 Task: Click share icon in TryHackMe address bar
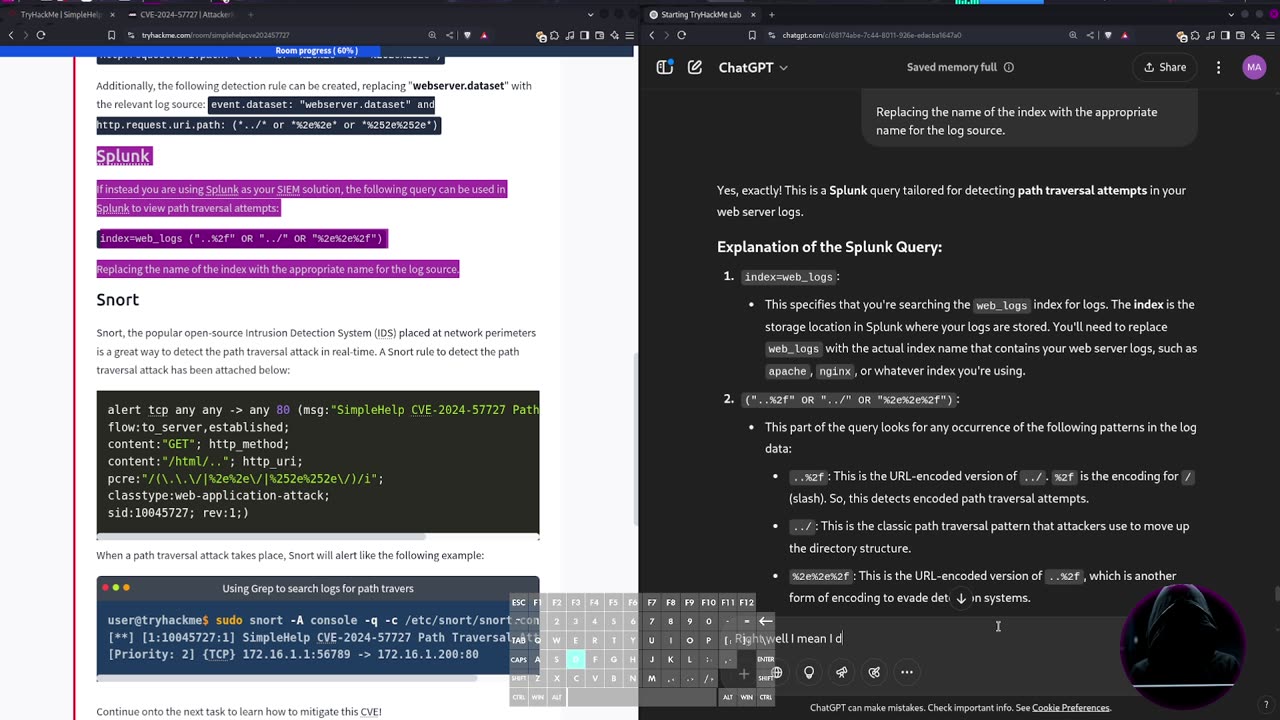point(449,35)
